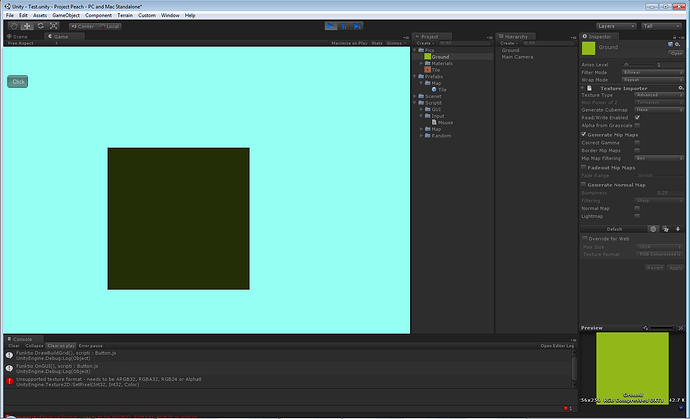
Task: Select the Rotate tool in the toolbar
Action: (x=40, y=26)
